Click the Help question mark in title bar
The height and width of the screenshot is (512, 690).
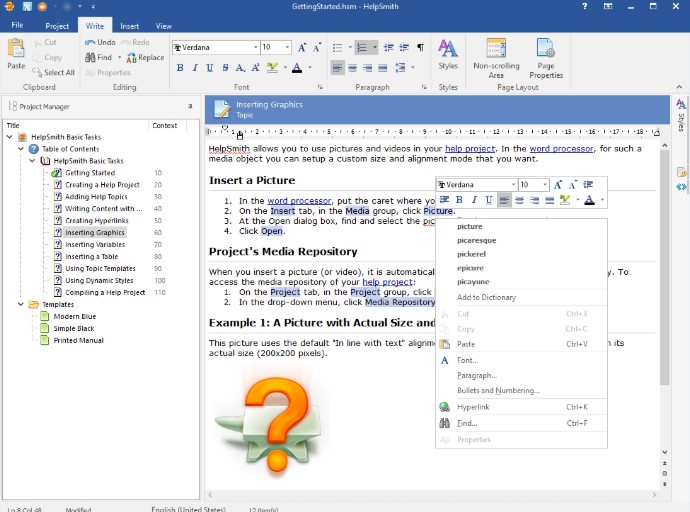tap(584, 7)
